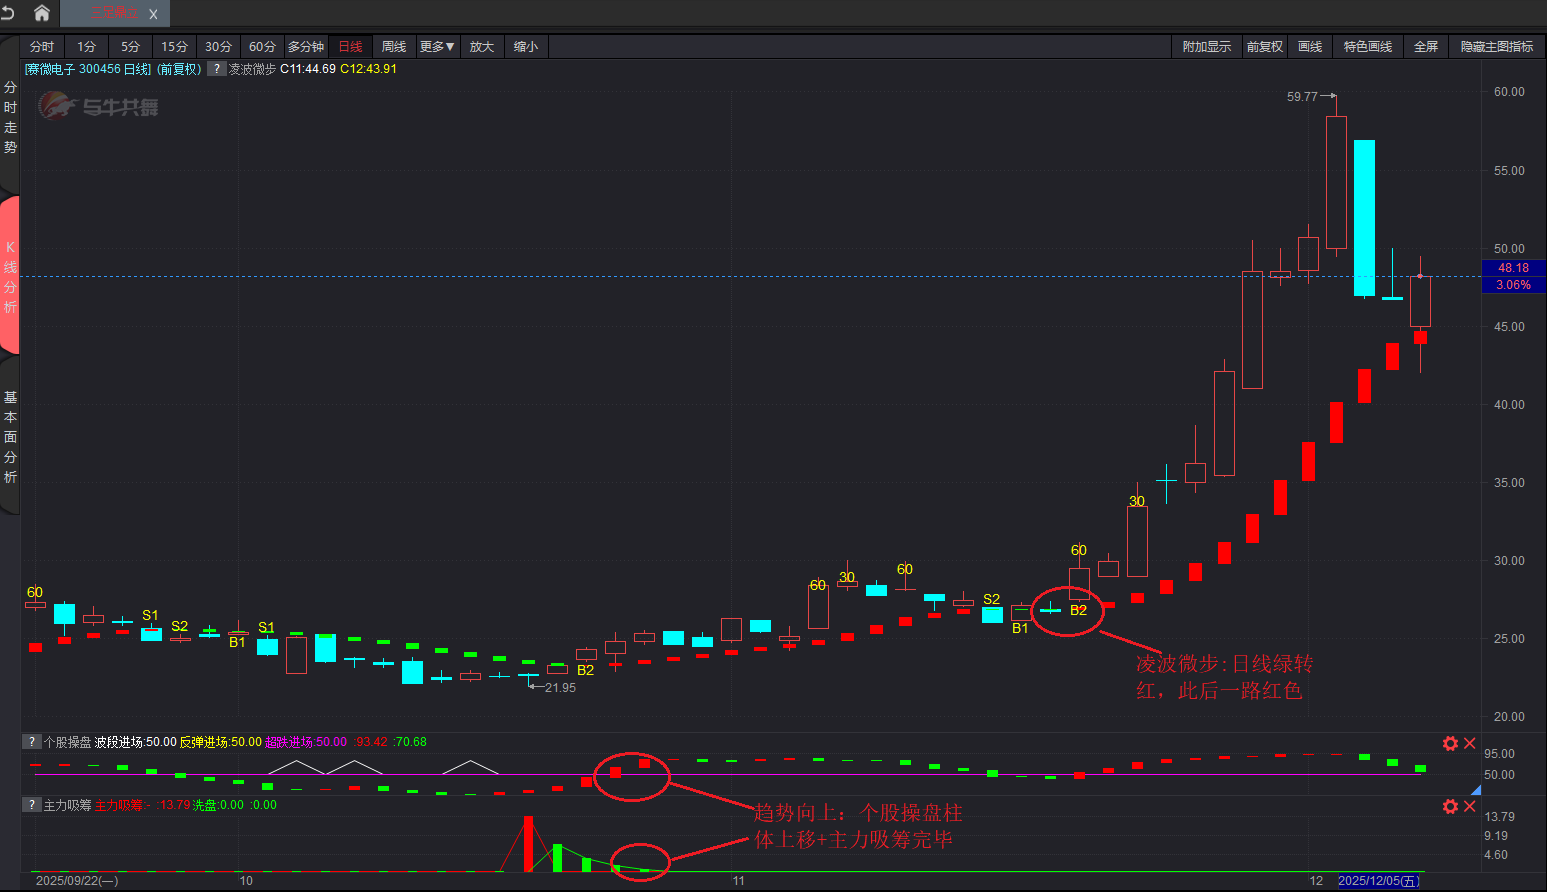Toggle 隐藏主图指标 to hide main indicators
This screenshot has height=892, width=1547.
pyautogui.click(x=1496, y=47)
